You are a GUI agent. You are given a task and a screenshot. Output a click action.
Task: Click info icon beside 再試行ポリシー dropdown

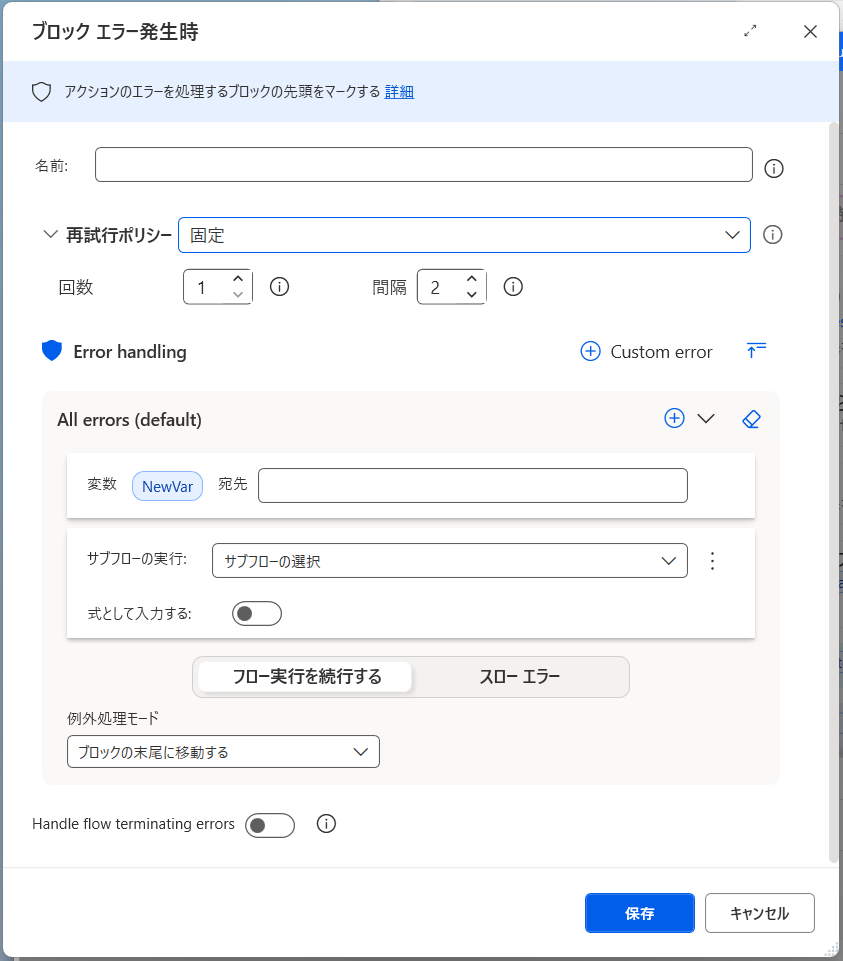772,235
